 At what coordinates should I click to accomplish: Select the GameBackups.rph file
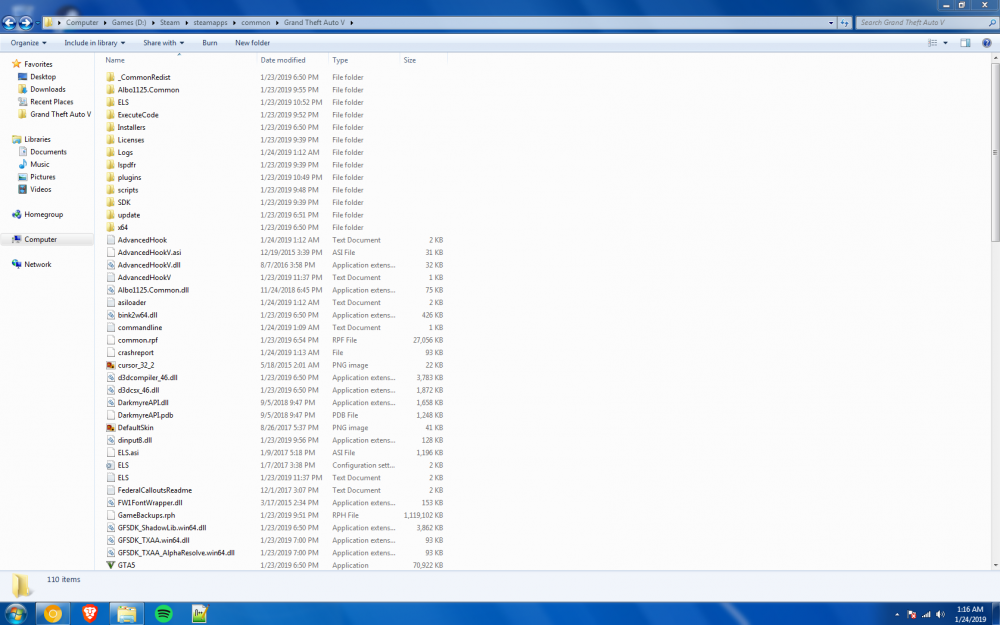[146, 515]
